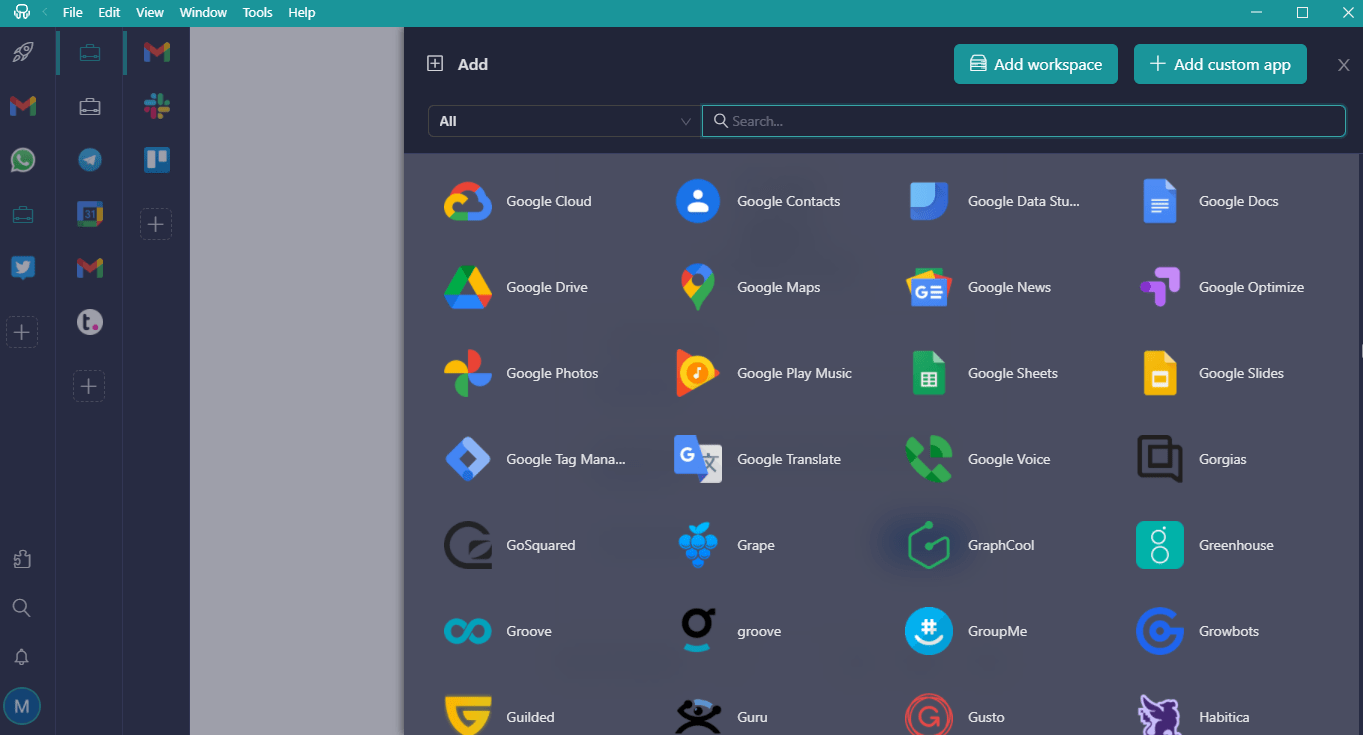Viewport: 1363px width, 735px height.
Task: Click the plus button below the t. icon
Action: 89,386
